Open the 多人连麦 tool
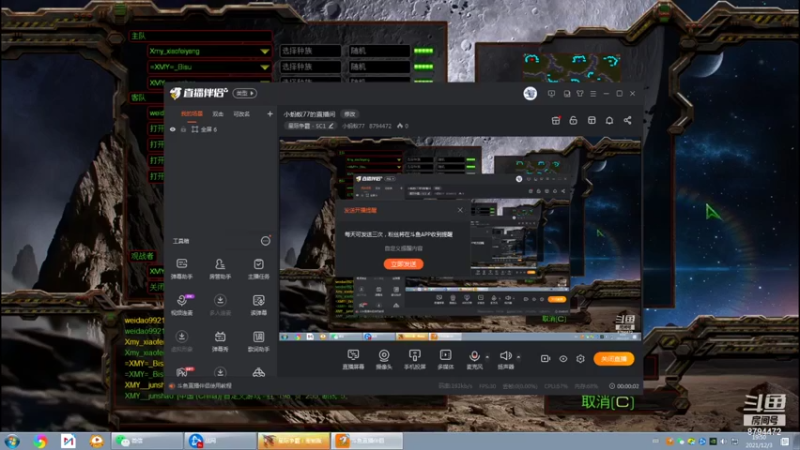The image size is (800, 450). (220, 305)
